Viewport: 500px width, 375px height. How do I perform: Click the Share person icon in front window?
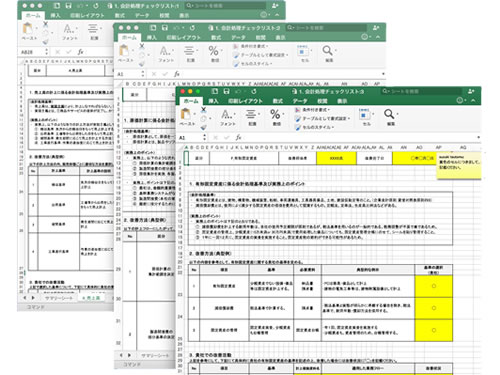[471, 91]
